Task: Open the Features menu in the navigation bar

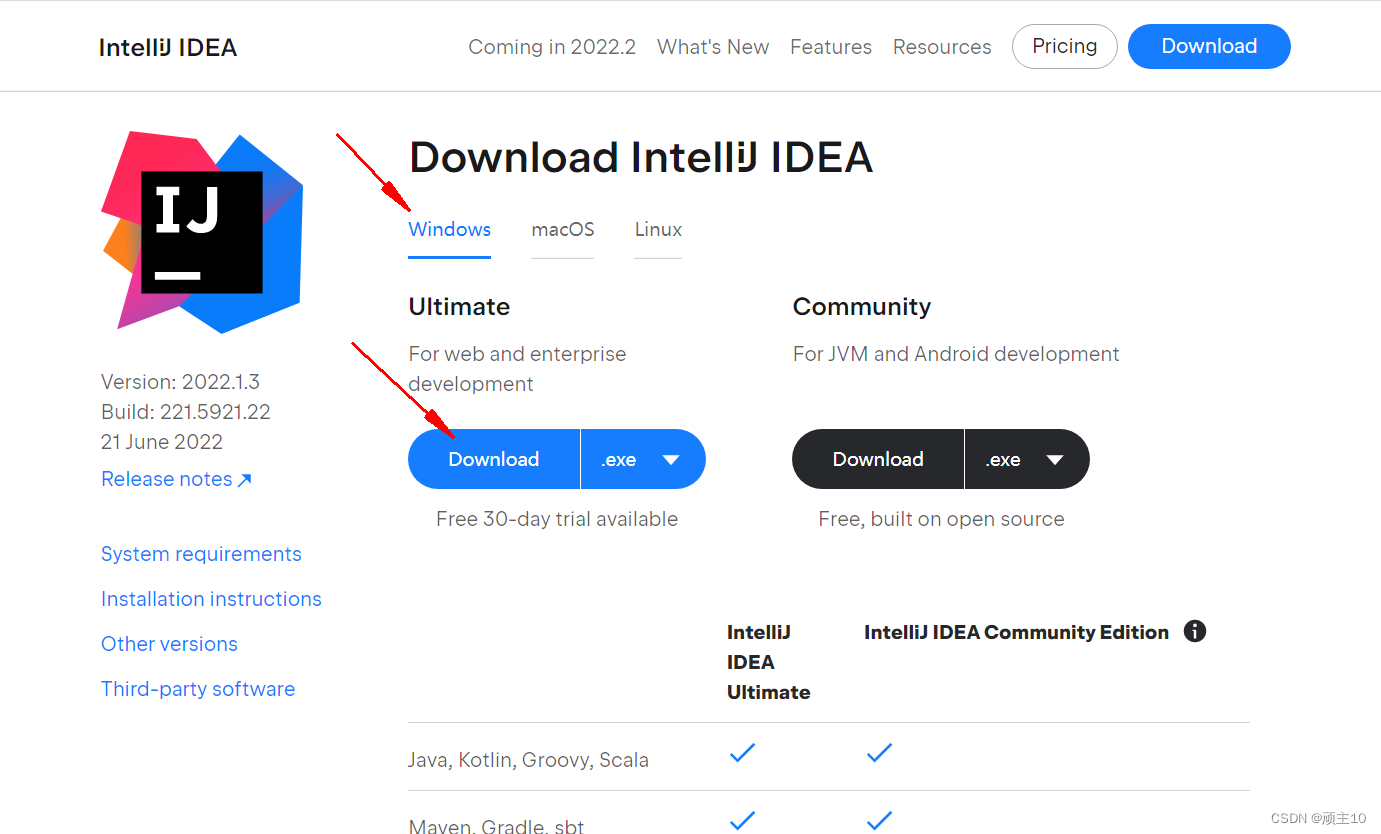Action: [831, 46]
